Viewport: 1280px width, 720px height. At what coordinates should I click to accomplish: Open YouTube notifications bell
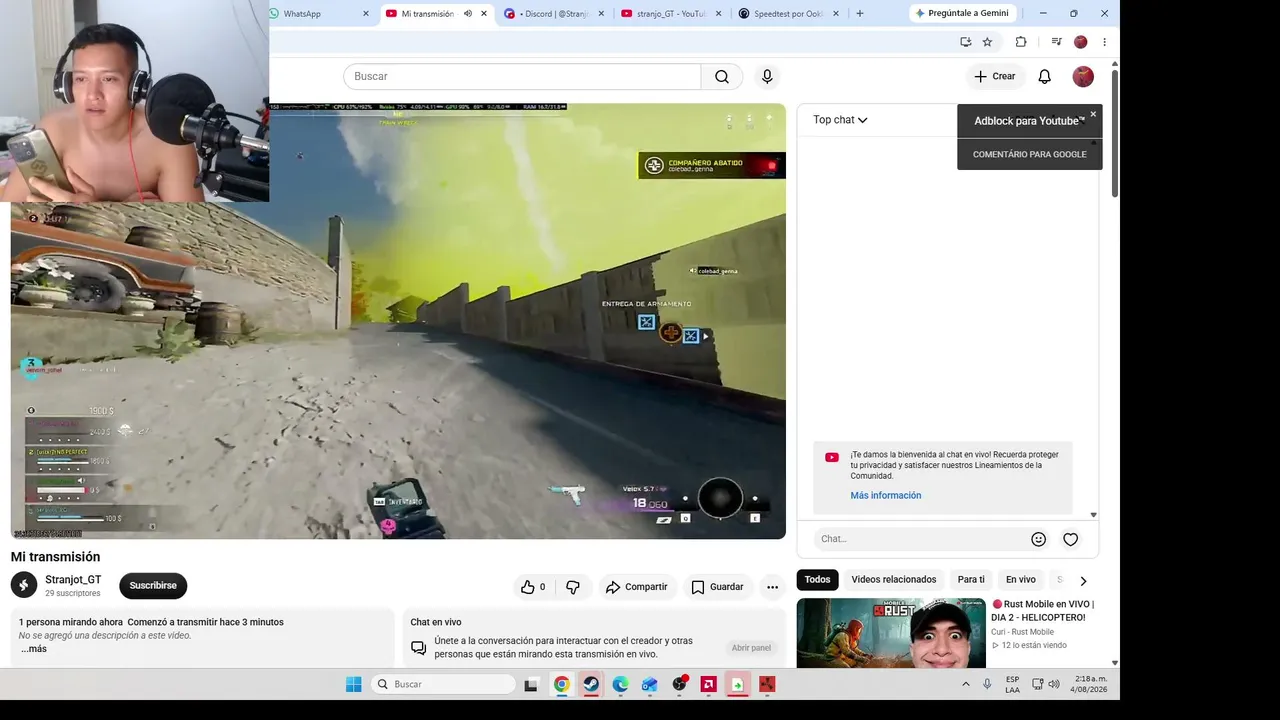click(1044, 76)
